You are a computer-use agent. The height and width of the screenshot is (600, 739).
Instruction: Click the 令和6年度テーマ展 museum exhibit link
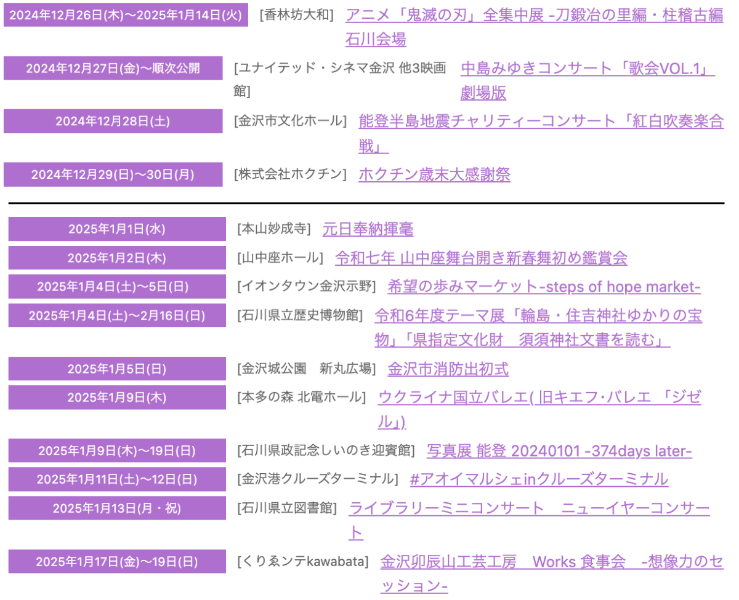(x=538, y=316)
